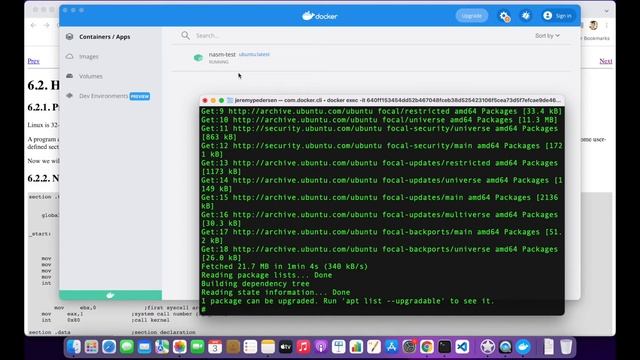Open Photos from the Dock

click(180, 347)
